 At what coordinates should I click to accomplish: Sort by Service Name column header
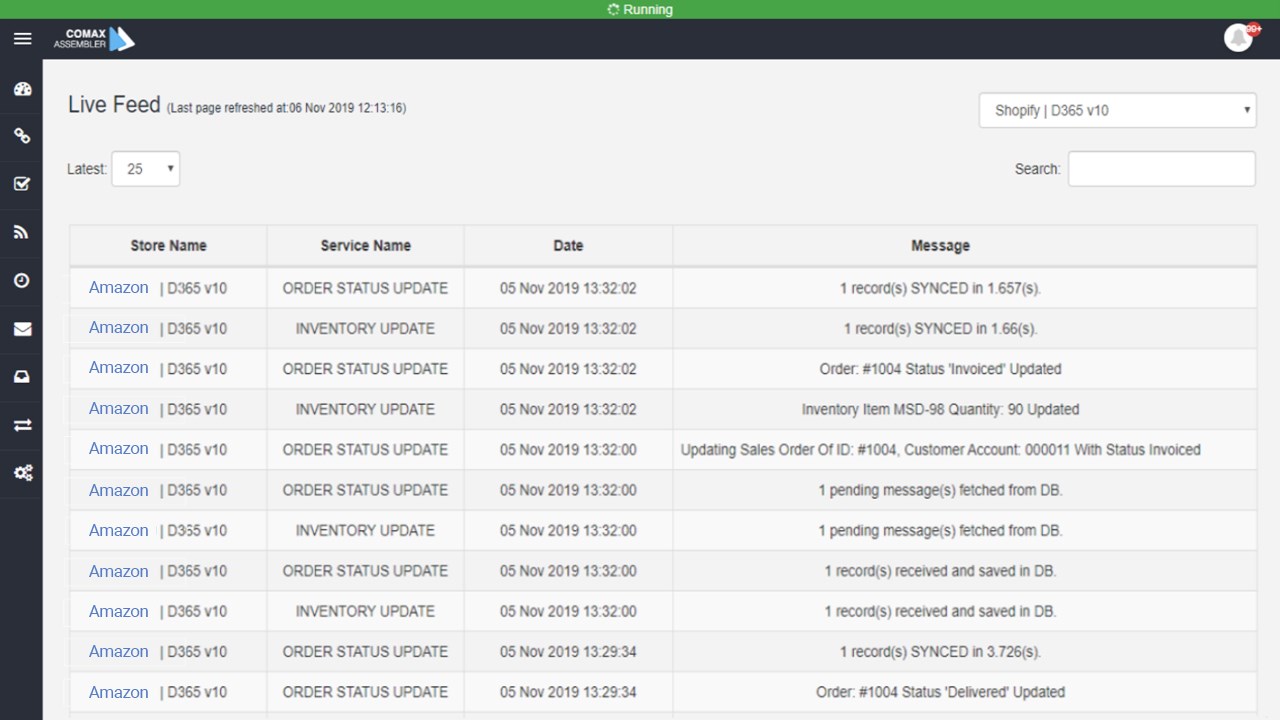click(x=365, y=245)
